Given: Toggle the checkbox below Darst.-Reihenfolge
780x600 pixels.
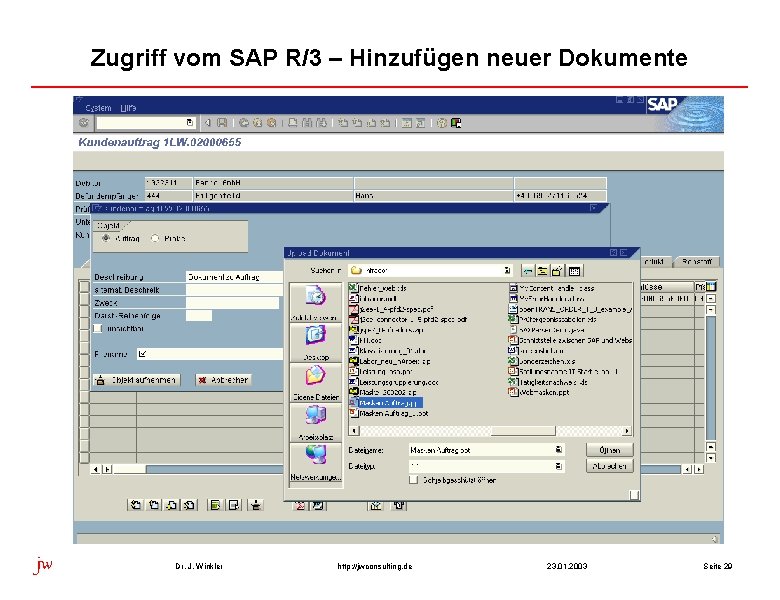Looking at the screenshot, I should click(x=98, y=328).
